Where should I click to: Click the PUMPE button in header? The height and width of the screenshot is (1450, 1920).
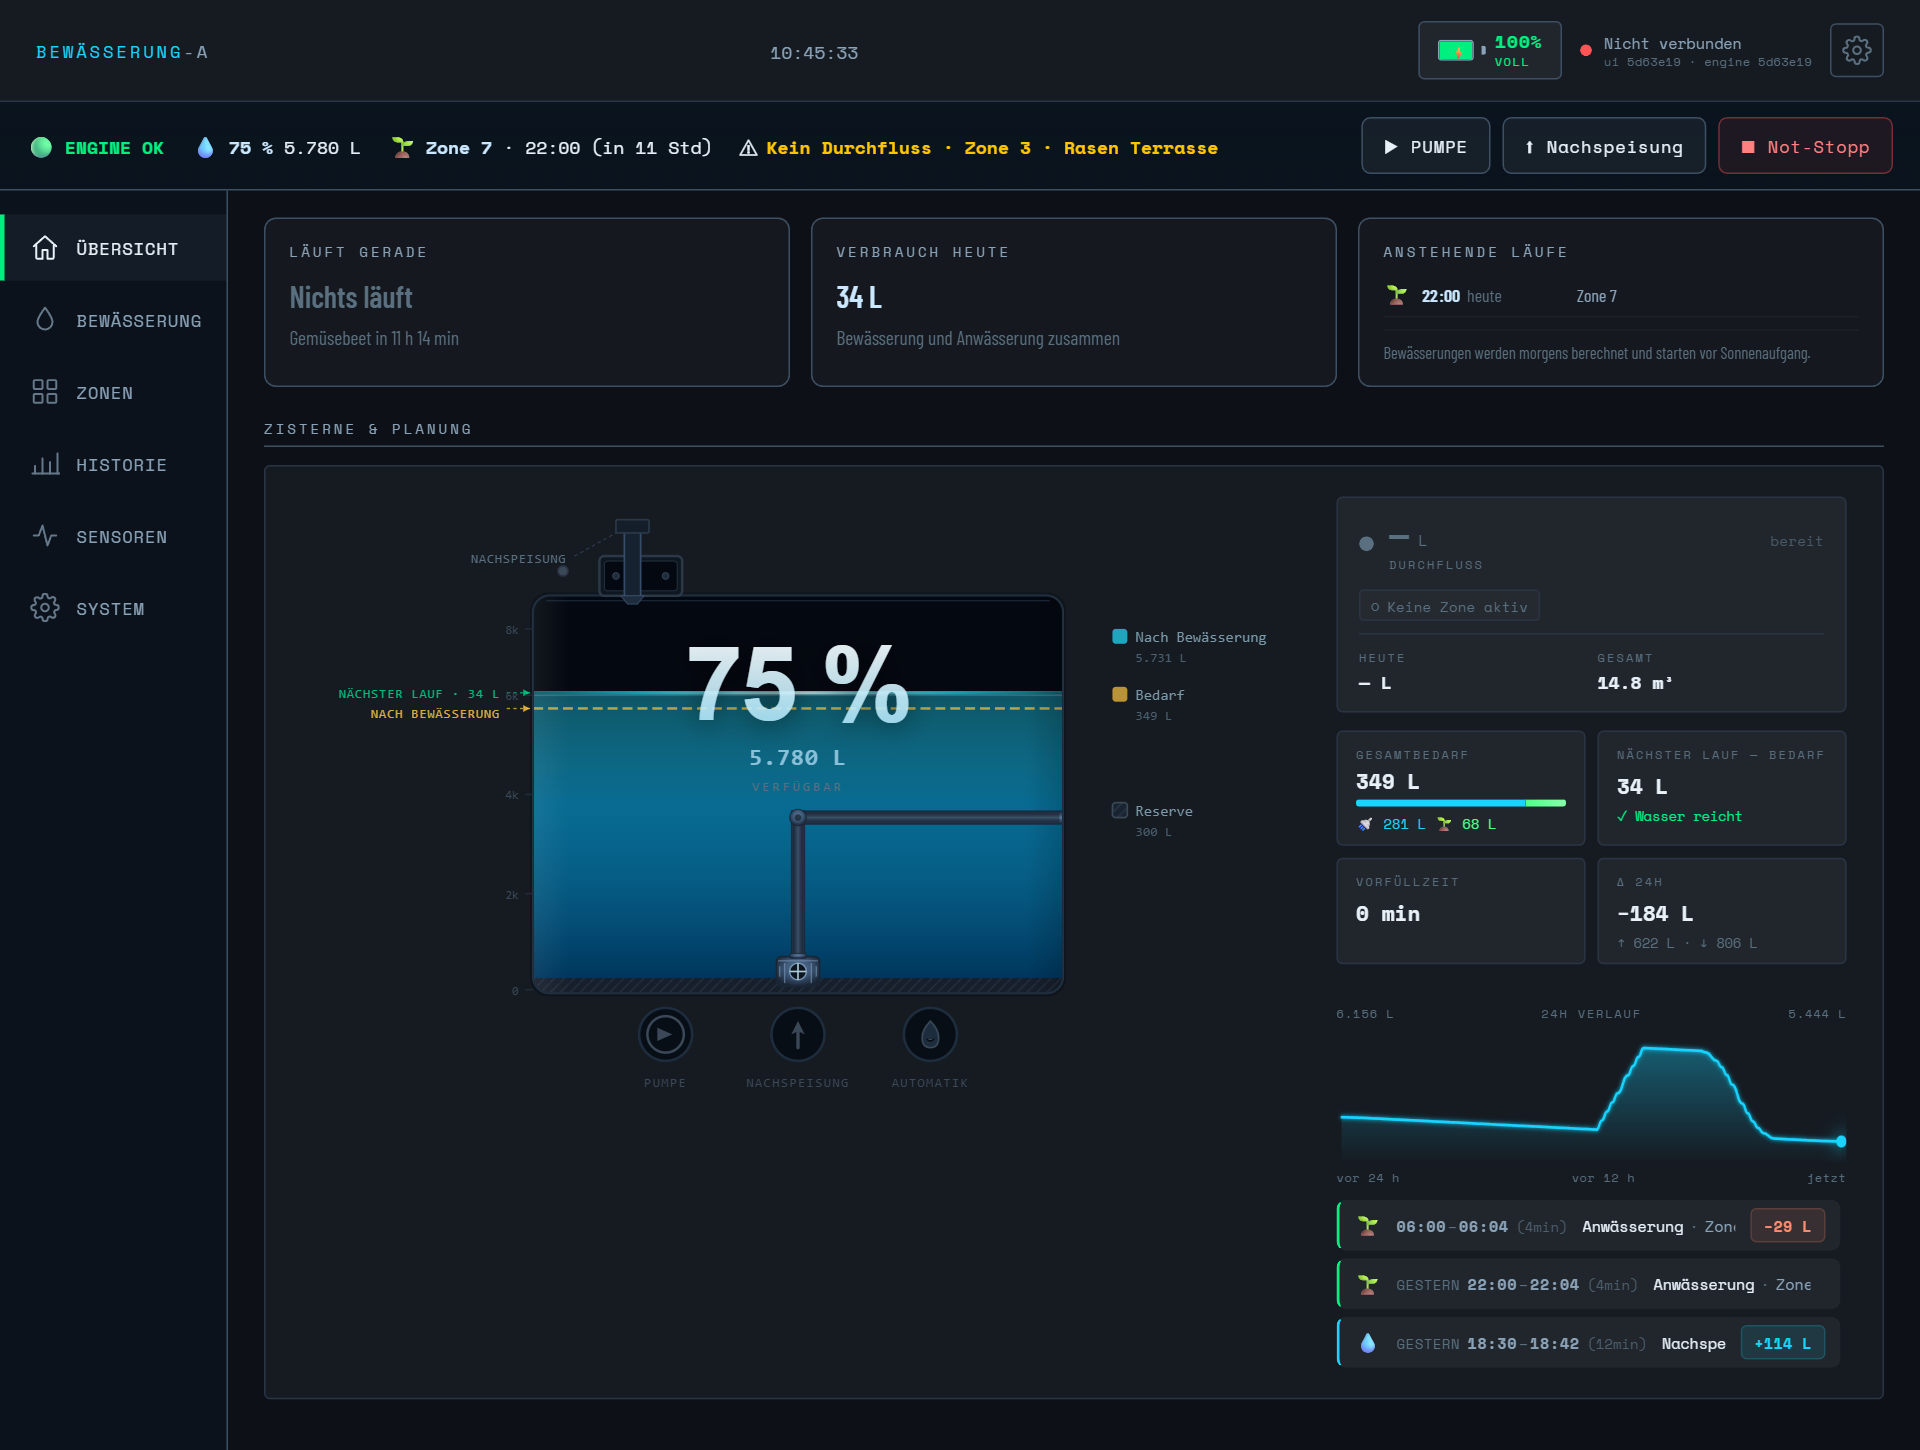click(1425, 146)
